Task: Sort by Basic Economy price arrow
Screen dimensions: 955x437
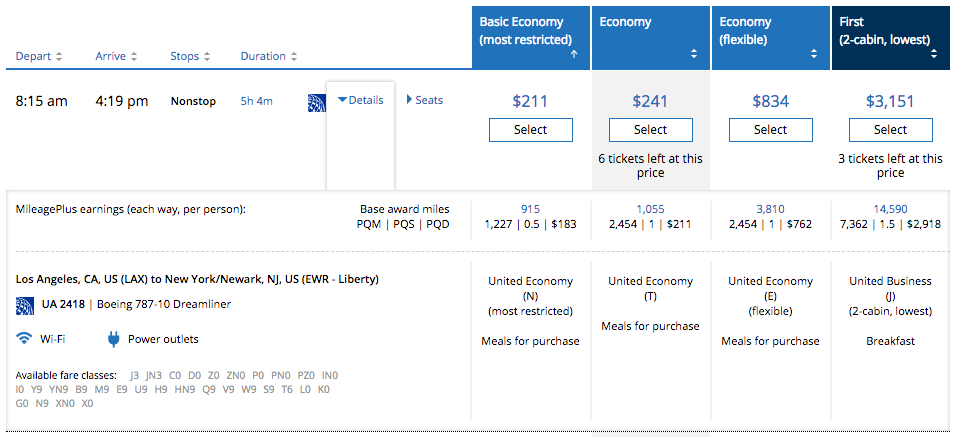Action: click(x=573, y=55)
